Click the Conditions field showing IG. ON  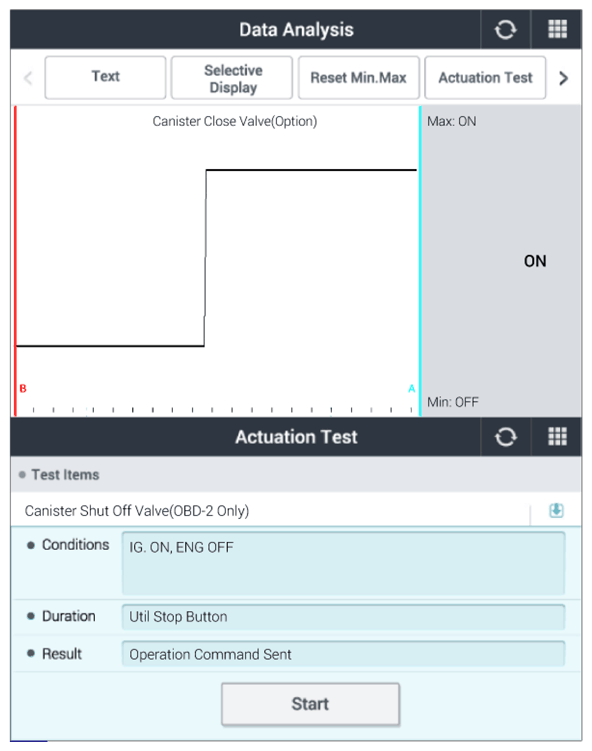[343, 563]
